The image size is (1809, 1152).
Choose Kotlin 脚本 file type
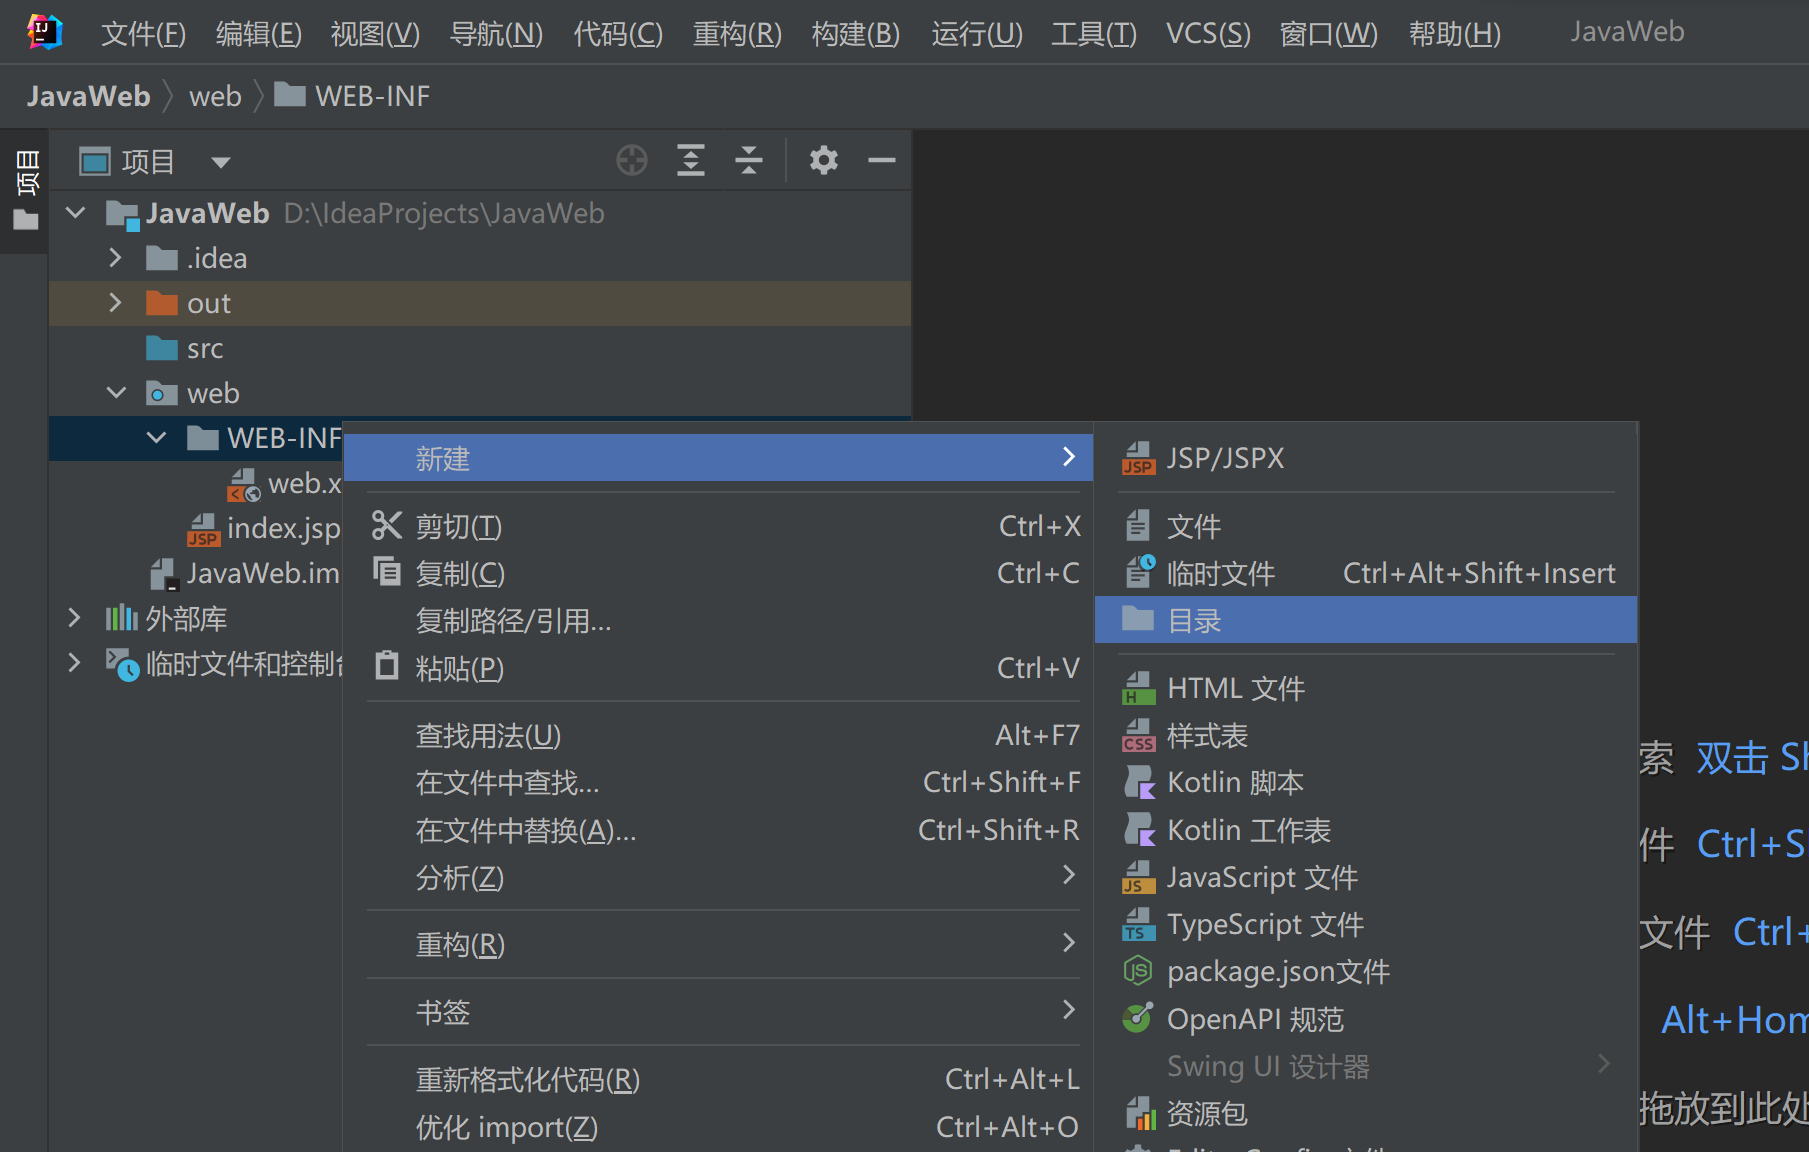(x=1234, y=782)
